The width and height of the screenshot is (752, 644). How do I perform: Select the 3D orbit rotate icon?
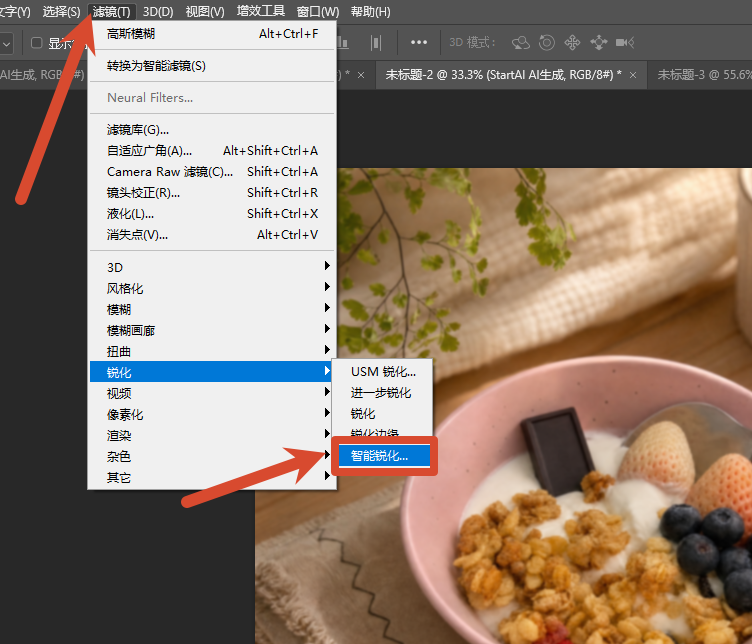point(521,43)
